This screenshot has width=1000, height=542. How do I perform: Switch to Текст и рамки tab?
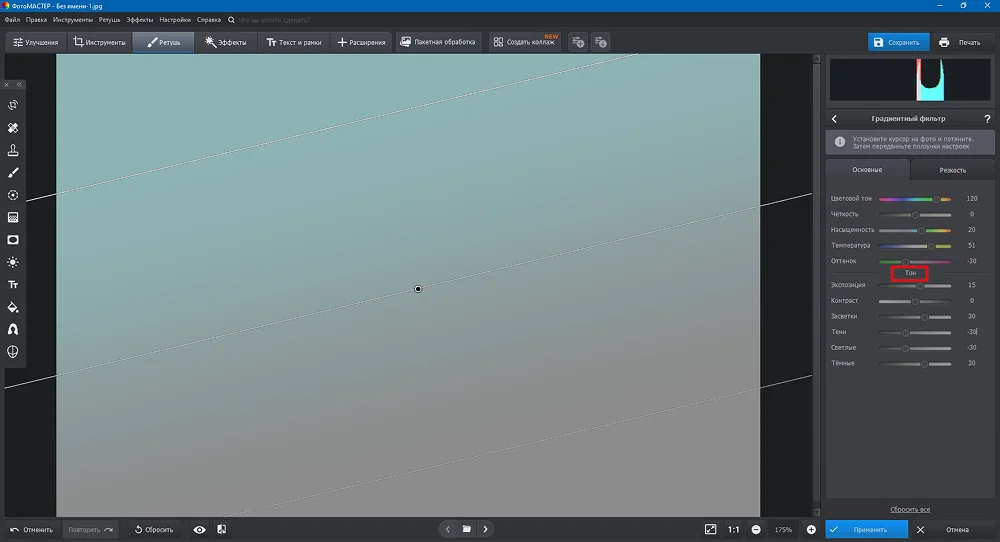point(294,42)
